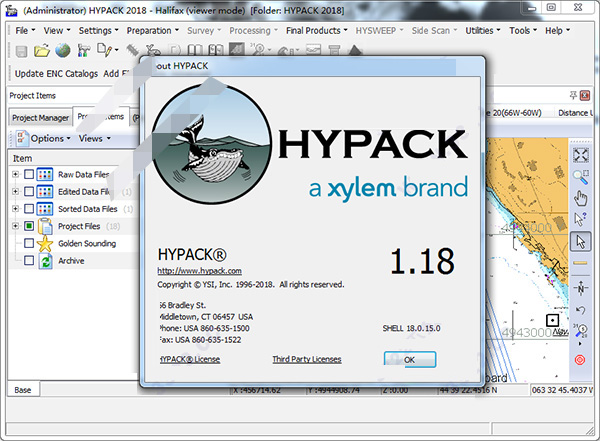
Task: Open dropdown arrow beside sounding magnifier toolbar icon
Action: tap(270, 50)
